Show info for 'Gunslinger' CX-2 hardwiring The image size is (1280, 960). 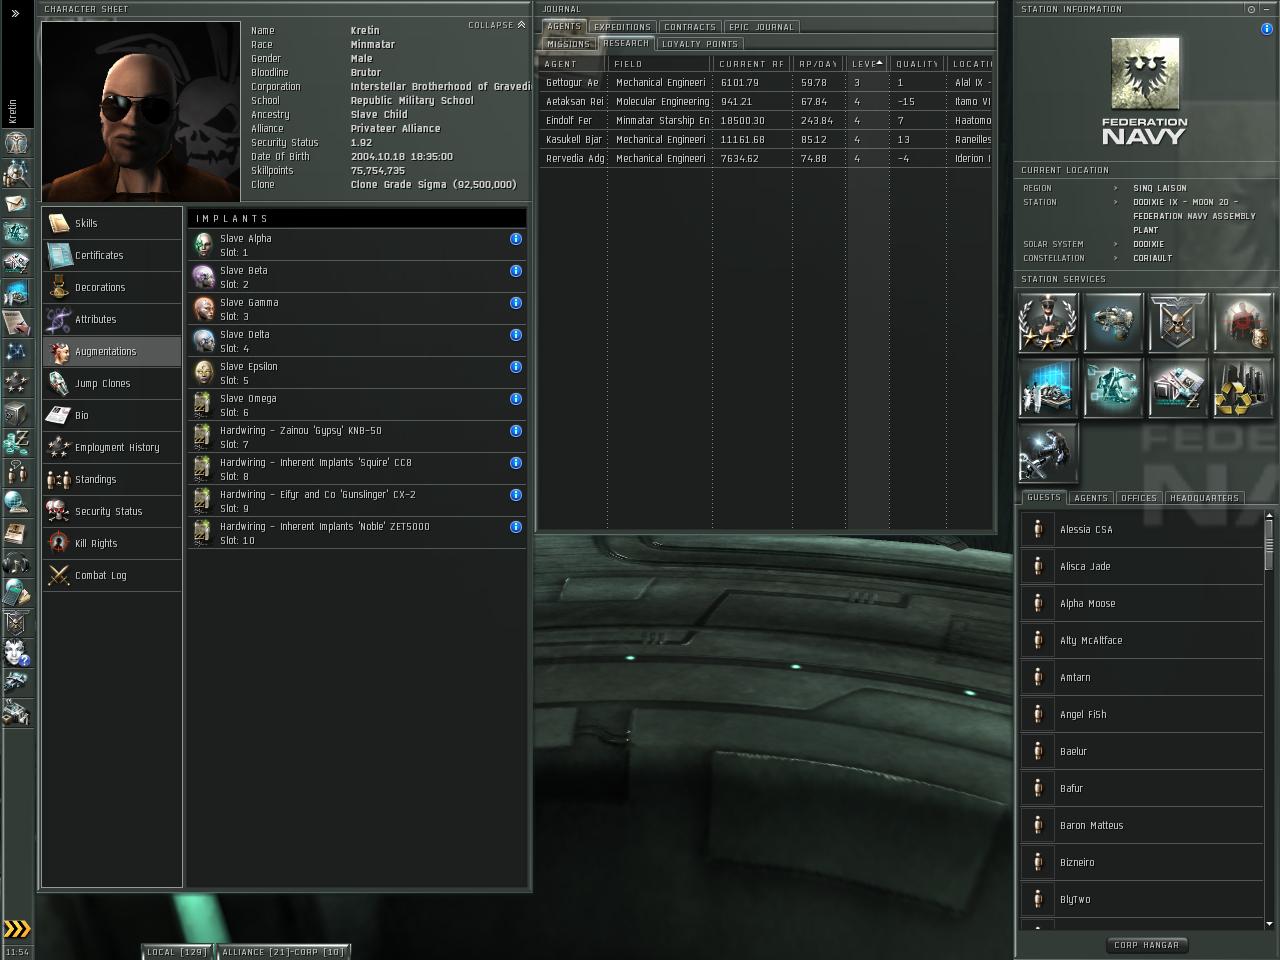pos(516,495)
